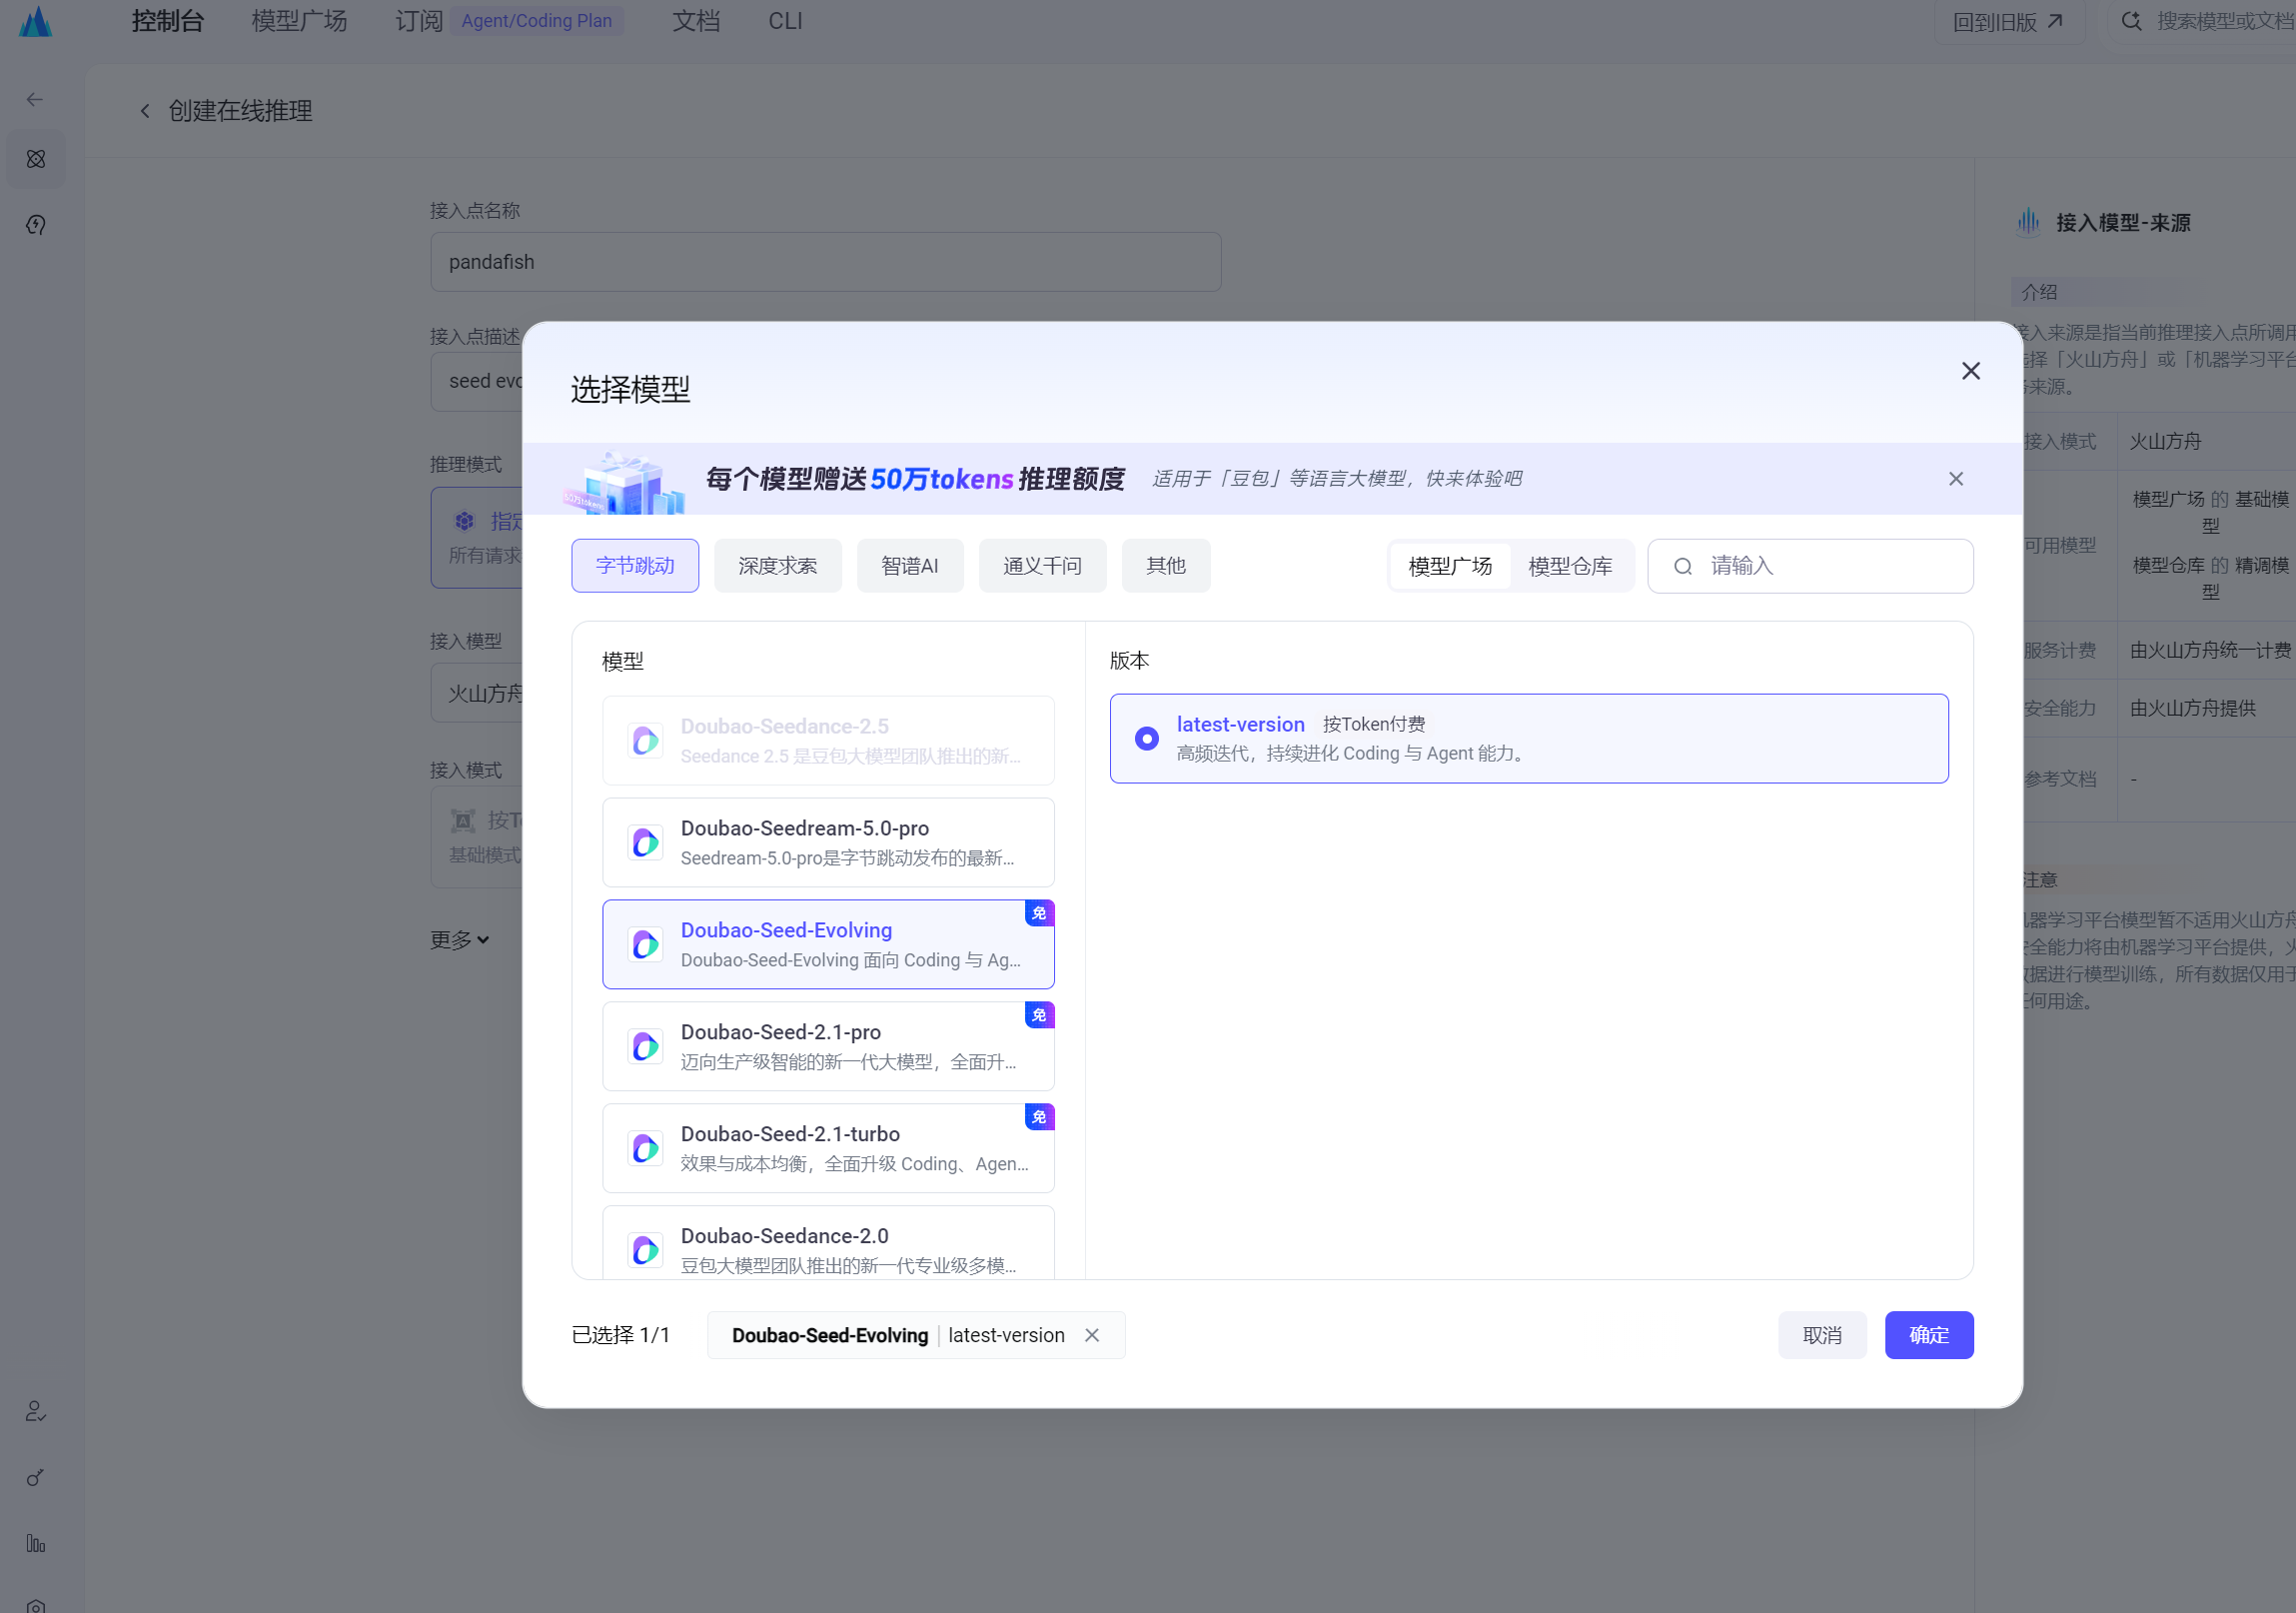Open the usage bar-chart sidebar icon
Image resolution: width=2296 pixels, height=1613 pixels.
point(36,1543)
